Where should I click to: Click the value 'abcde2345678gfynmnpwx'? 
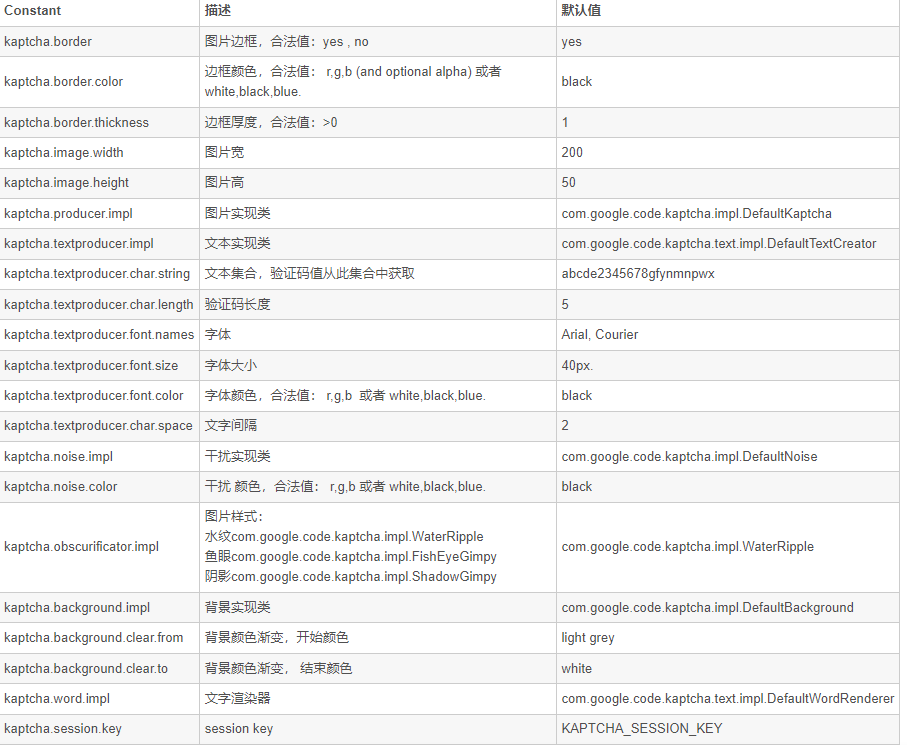638,274
